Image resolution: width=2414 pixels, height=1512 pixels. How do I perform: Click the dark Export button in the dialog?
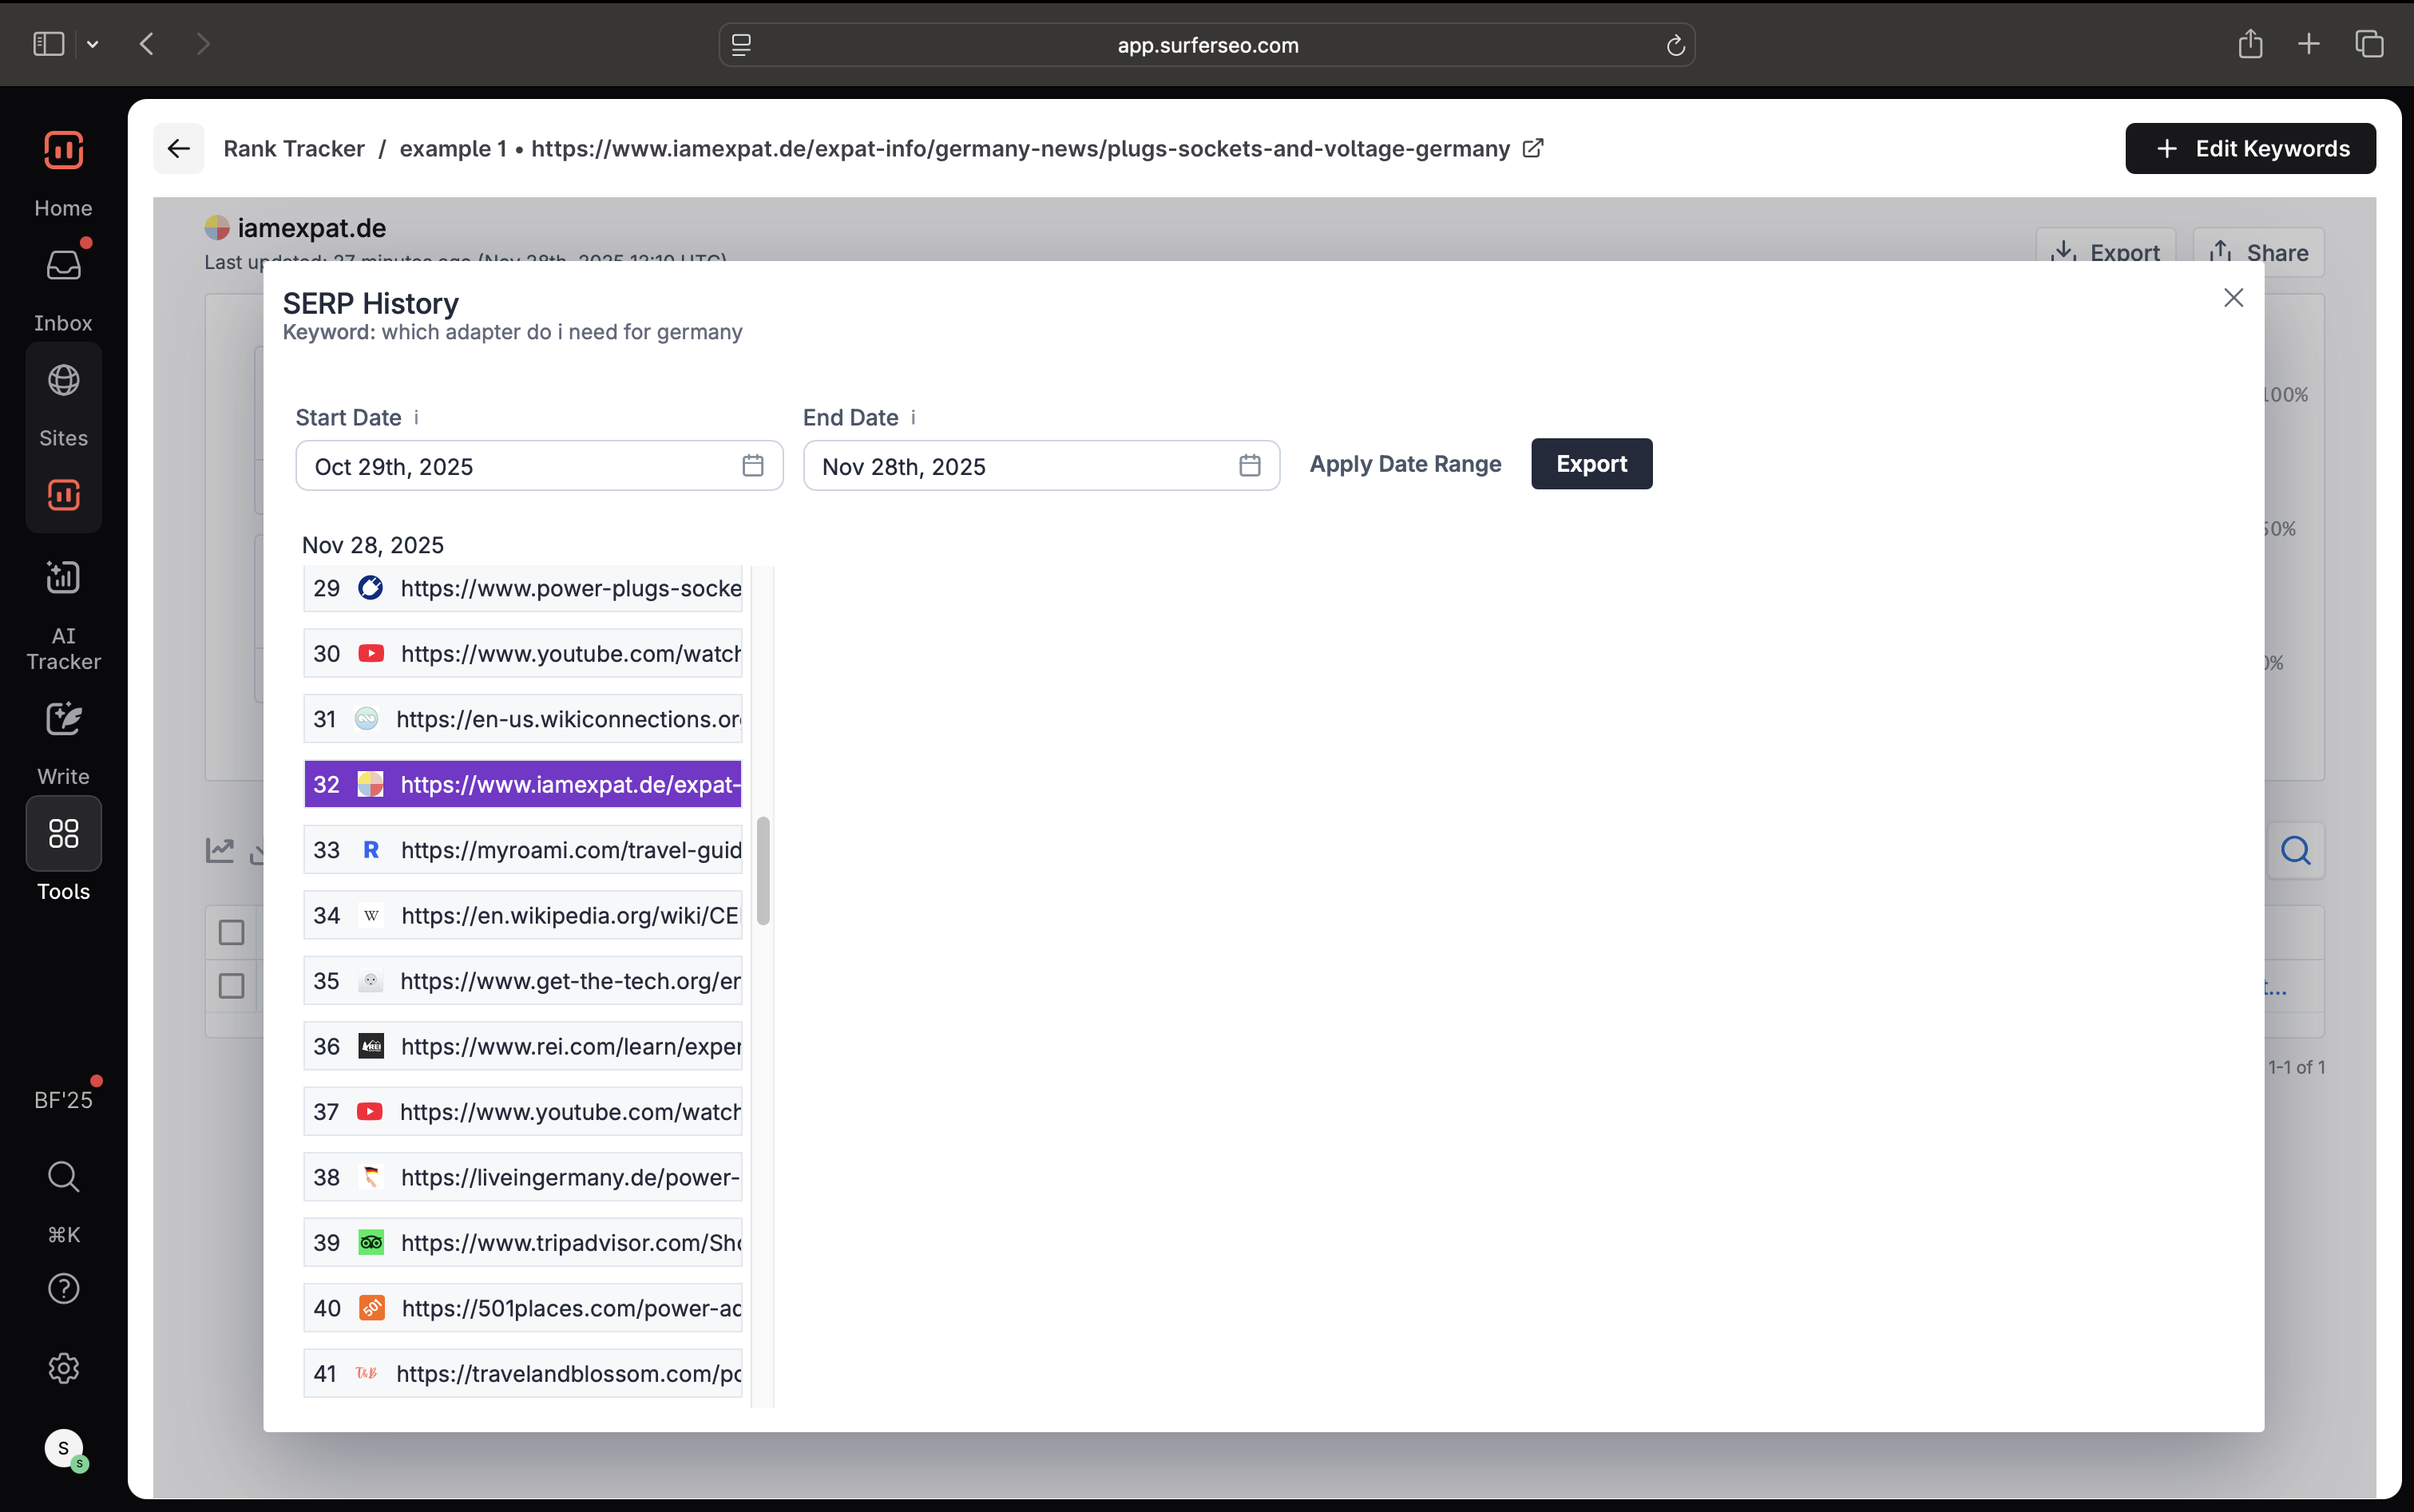click(1591, 464)
